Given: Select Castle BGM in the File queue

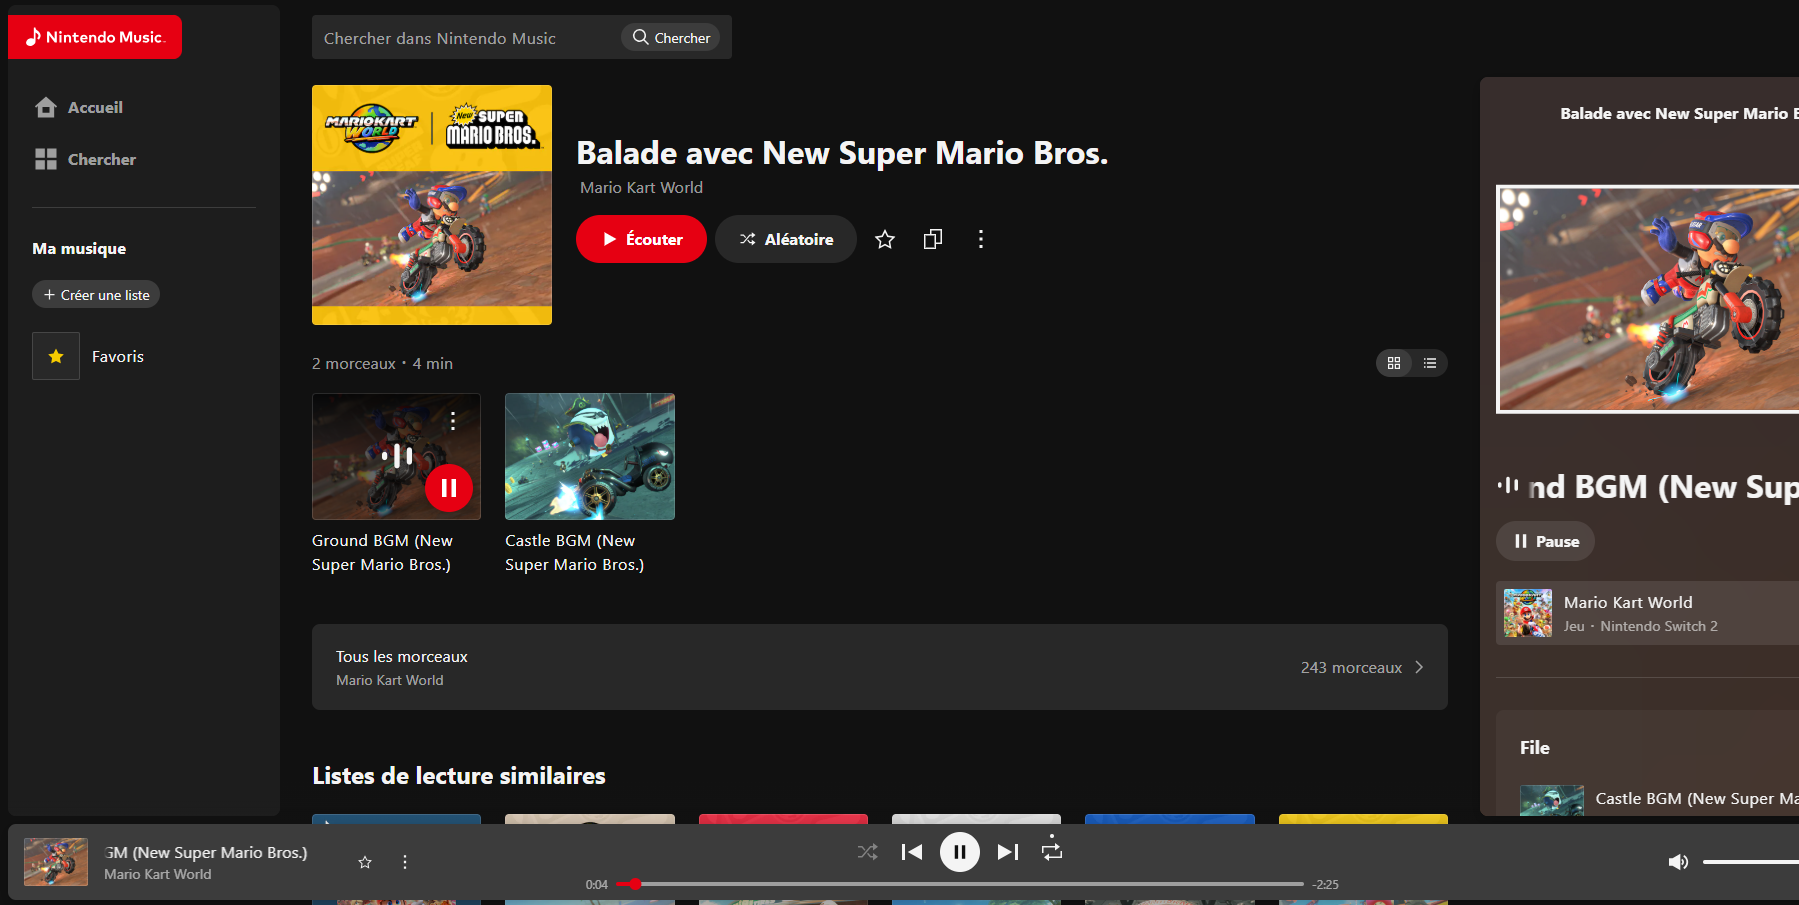Looking at the screenshot, I should click(x=1659, y=798).
